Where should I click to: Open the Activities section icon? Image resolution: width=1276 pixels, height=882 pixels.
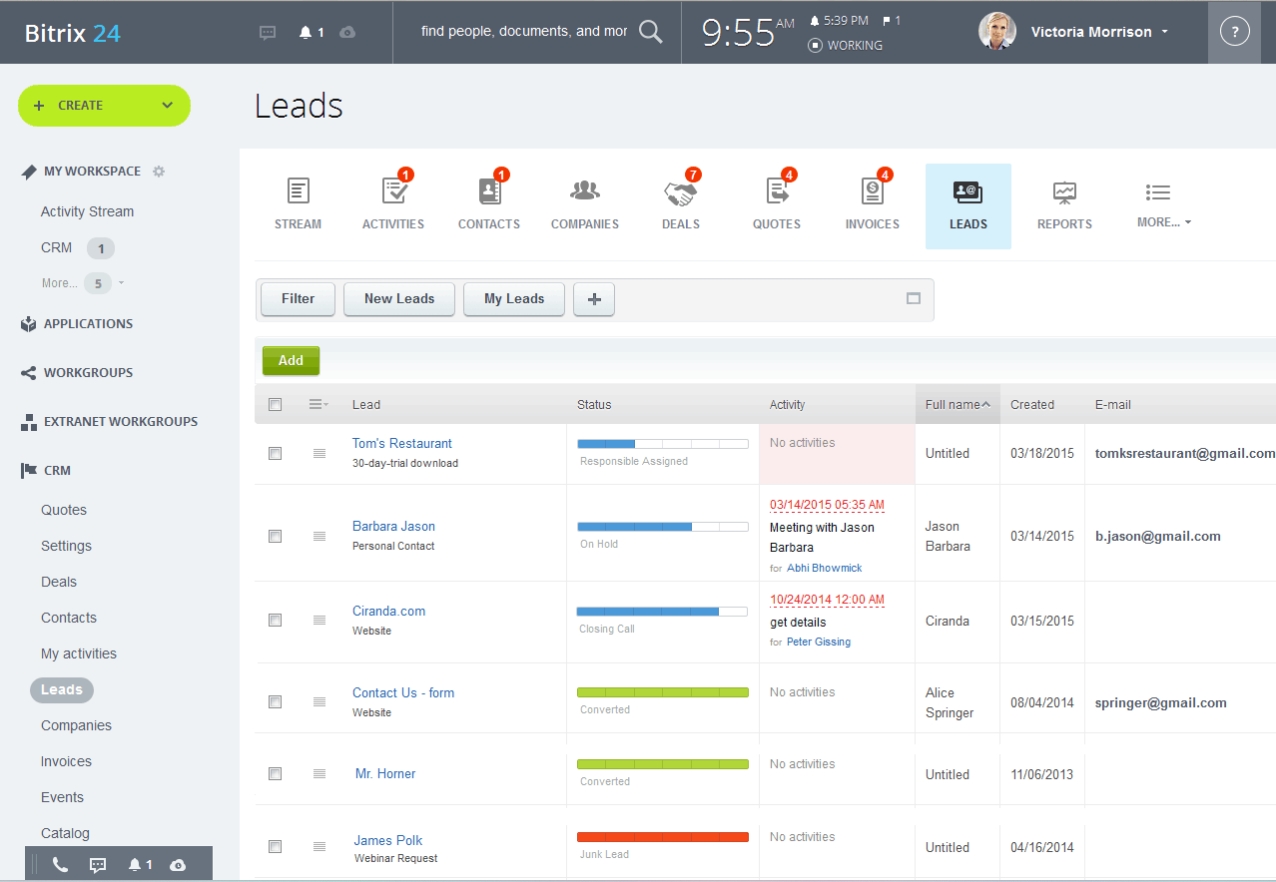393,191
